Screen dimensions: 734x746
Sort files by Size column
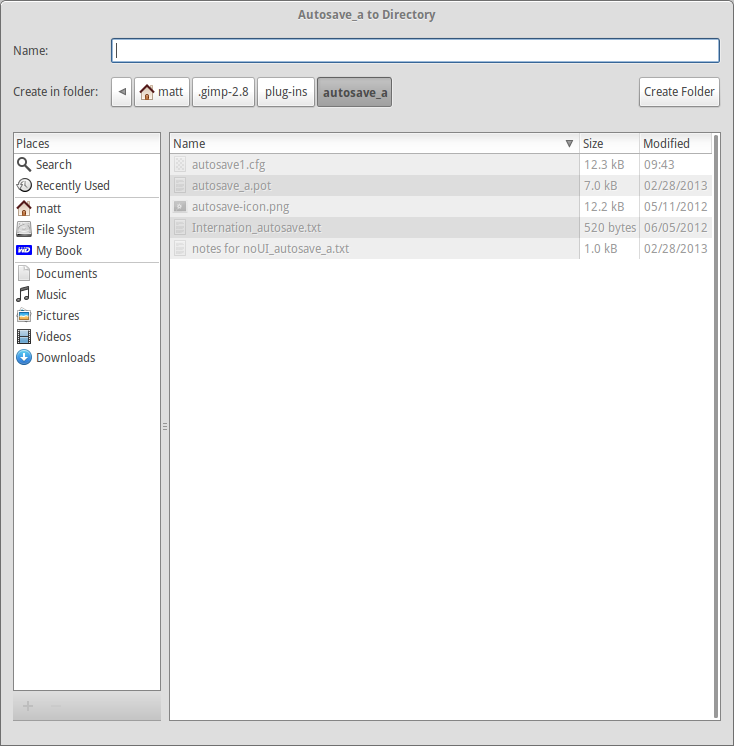(609, 143)
